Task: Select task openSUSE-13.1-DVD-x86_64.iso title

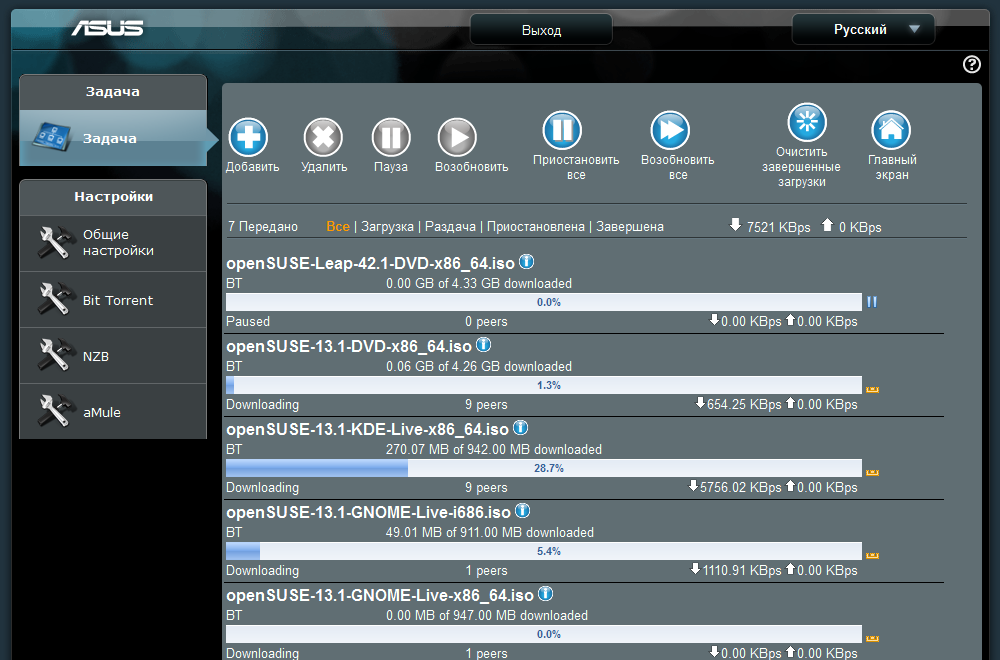Action: pyautogui.click(x=349, y=346)
